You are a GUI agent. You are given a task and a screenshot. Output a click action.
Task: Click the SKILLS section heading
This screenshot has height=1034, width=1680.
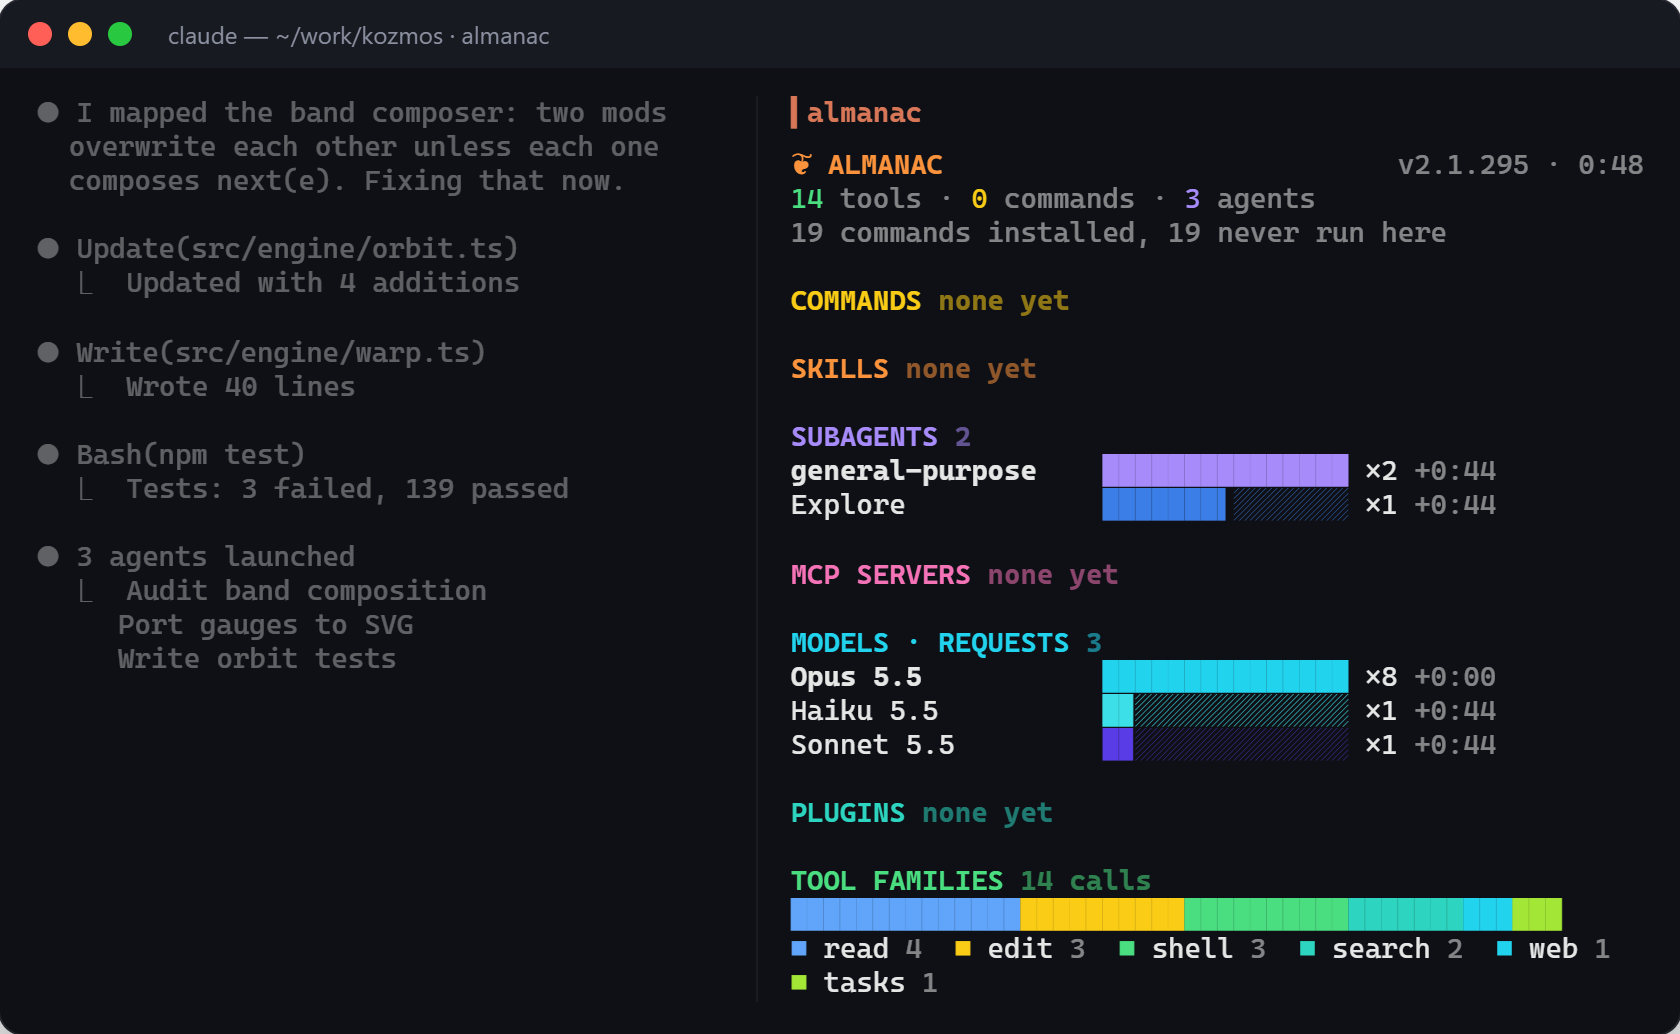[840, 369]
